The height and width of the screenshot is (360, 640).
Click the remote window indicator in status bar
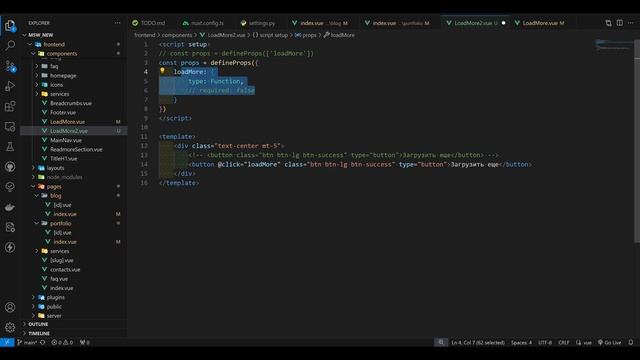pyautogui.click(x=7, y=342)
